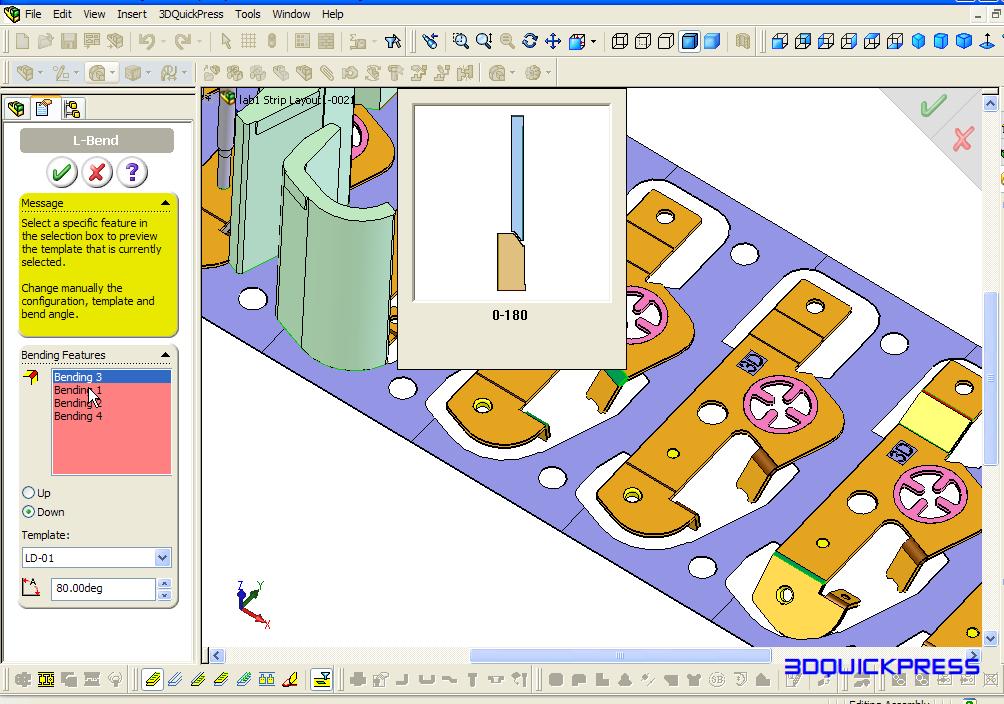Confirm sketch with viewport green checkmark

tap(933, 105)
